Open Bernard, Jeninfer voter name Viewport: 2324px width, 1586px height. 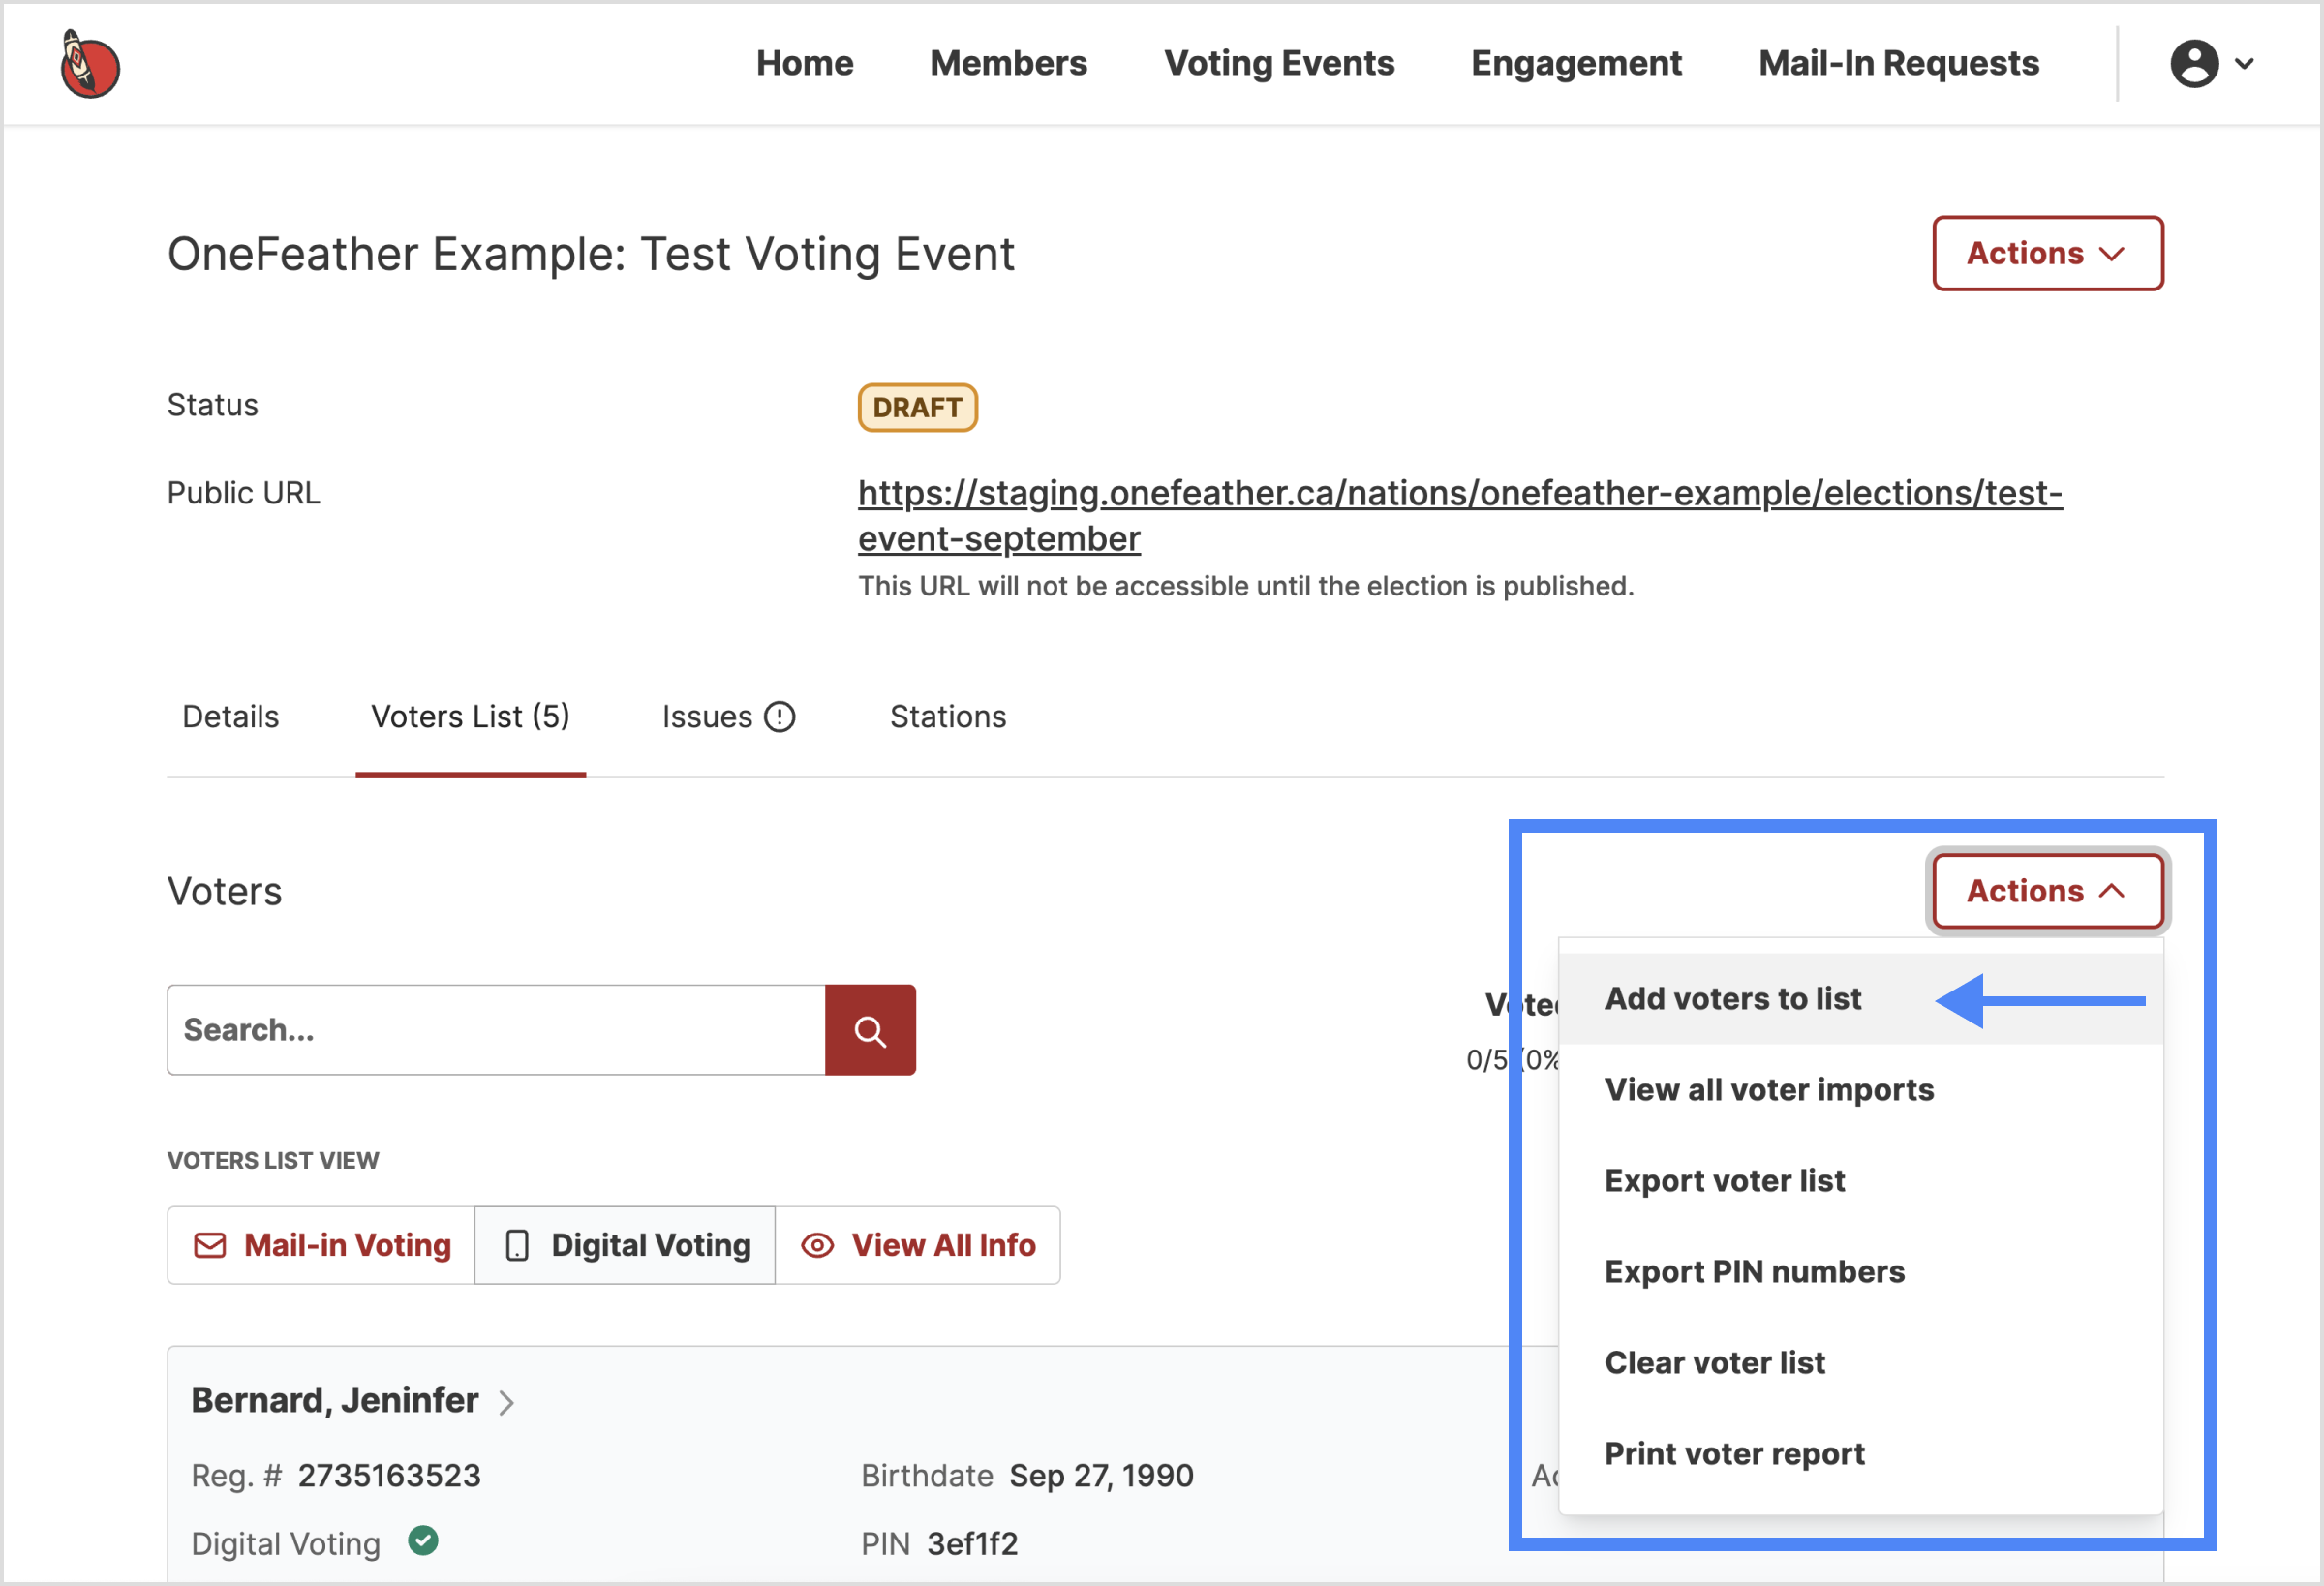334,1401
